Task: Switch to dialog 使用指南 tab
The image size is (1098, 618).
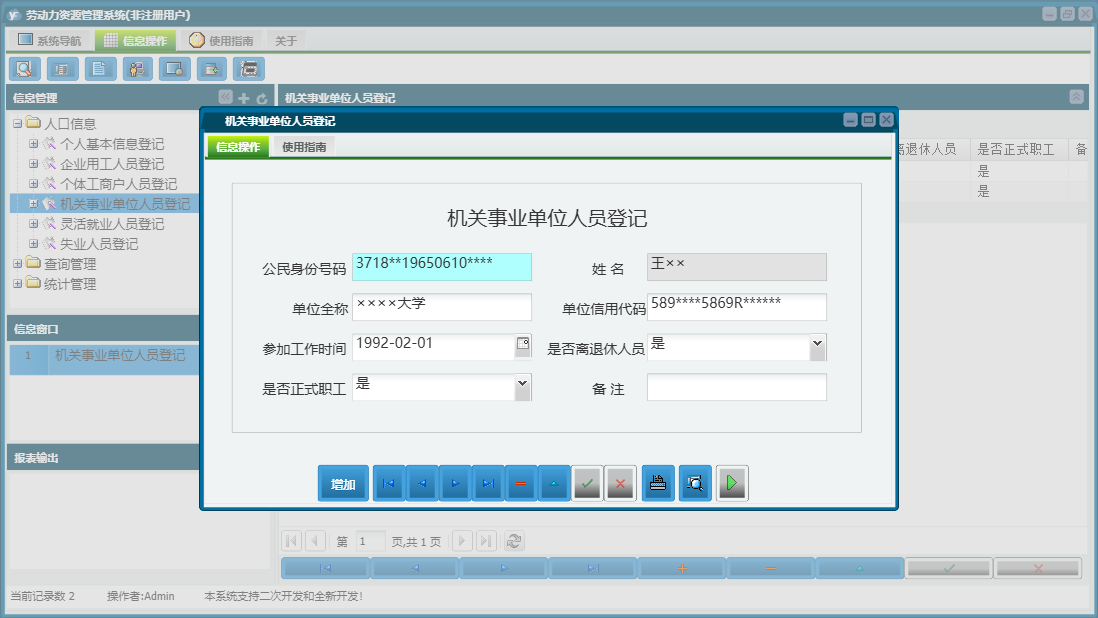Action: (304, 147)
